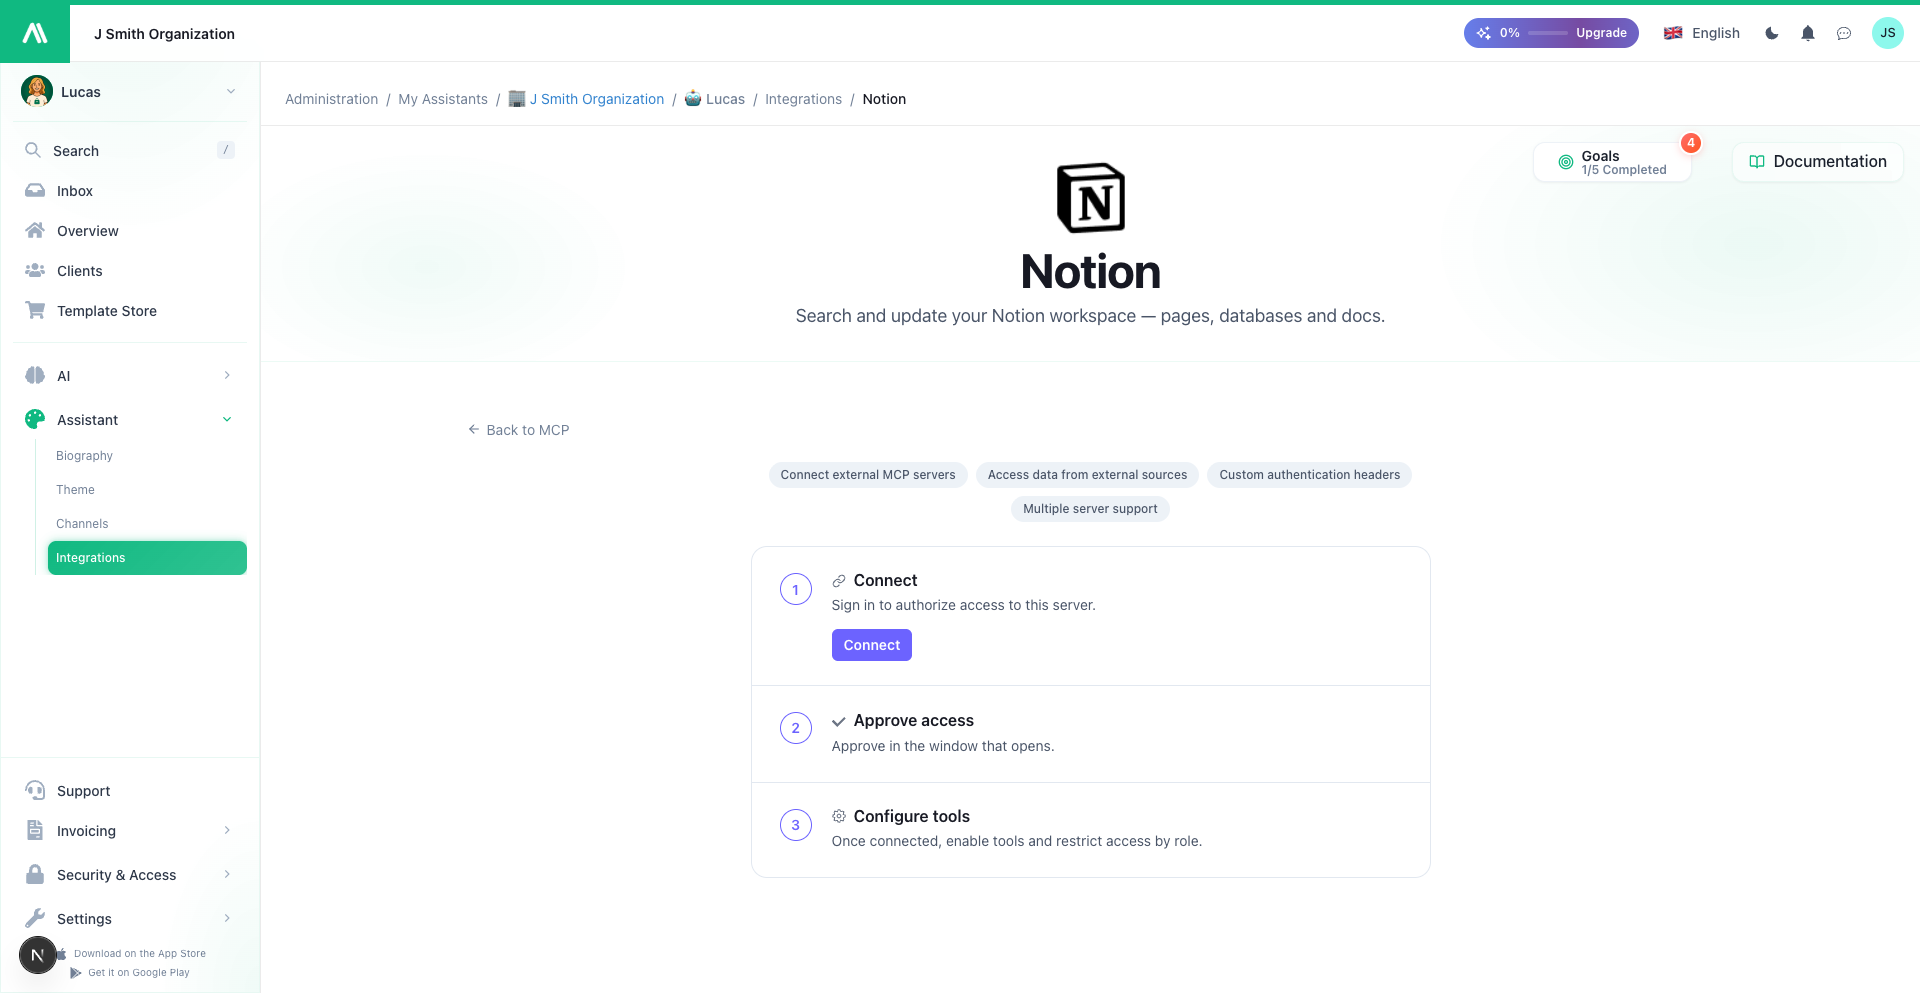Click Lucas assistant avatar in sidebar

coord(37,91)
